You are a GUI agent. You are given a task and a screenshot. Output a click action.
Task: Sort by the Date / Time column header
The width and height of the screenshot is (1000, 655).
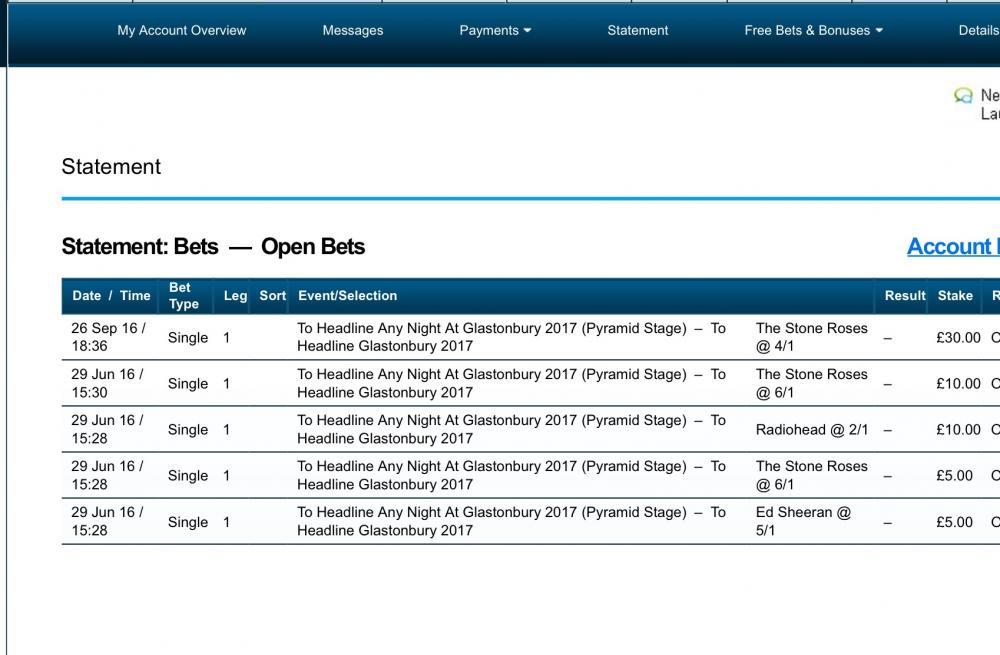point(111,296)
